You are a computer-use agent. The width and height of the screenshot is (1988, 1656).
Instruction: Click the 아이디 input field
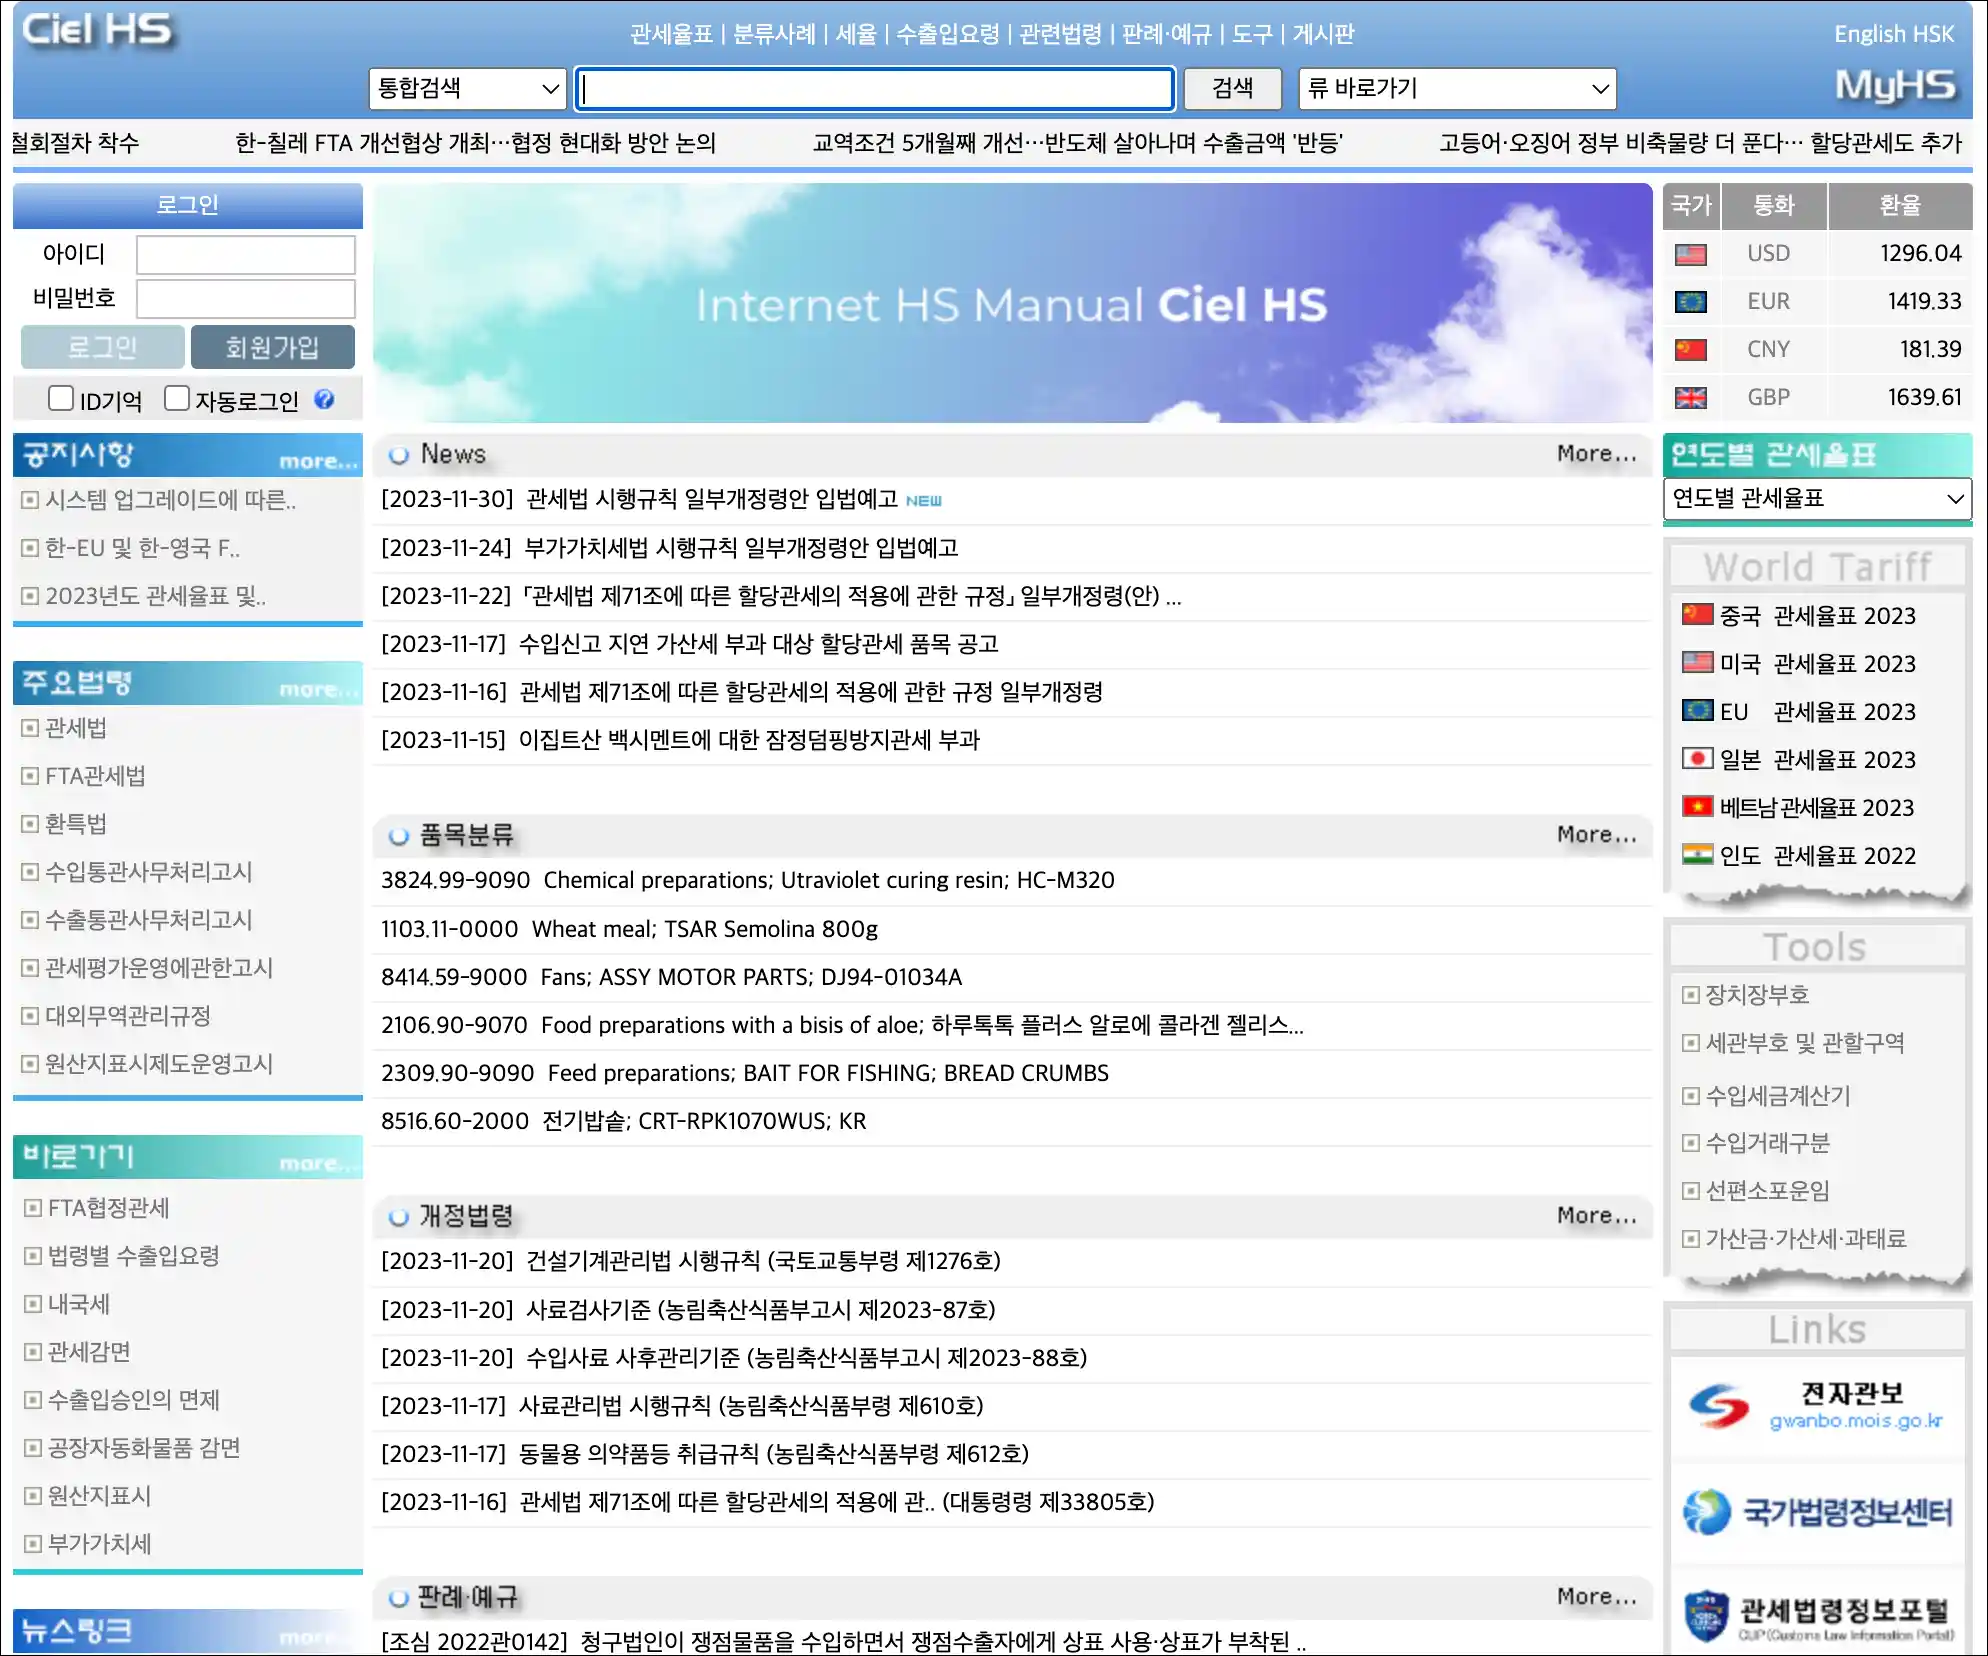[x=246, y=254]
